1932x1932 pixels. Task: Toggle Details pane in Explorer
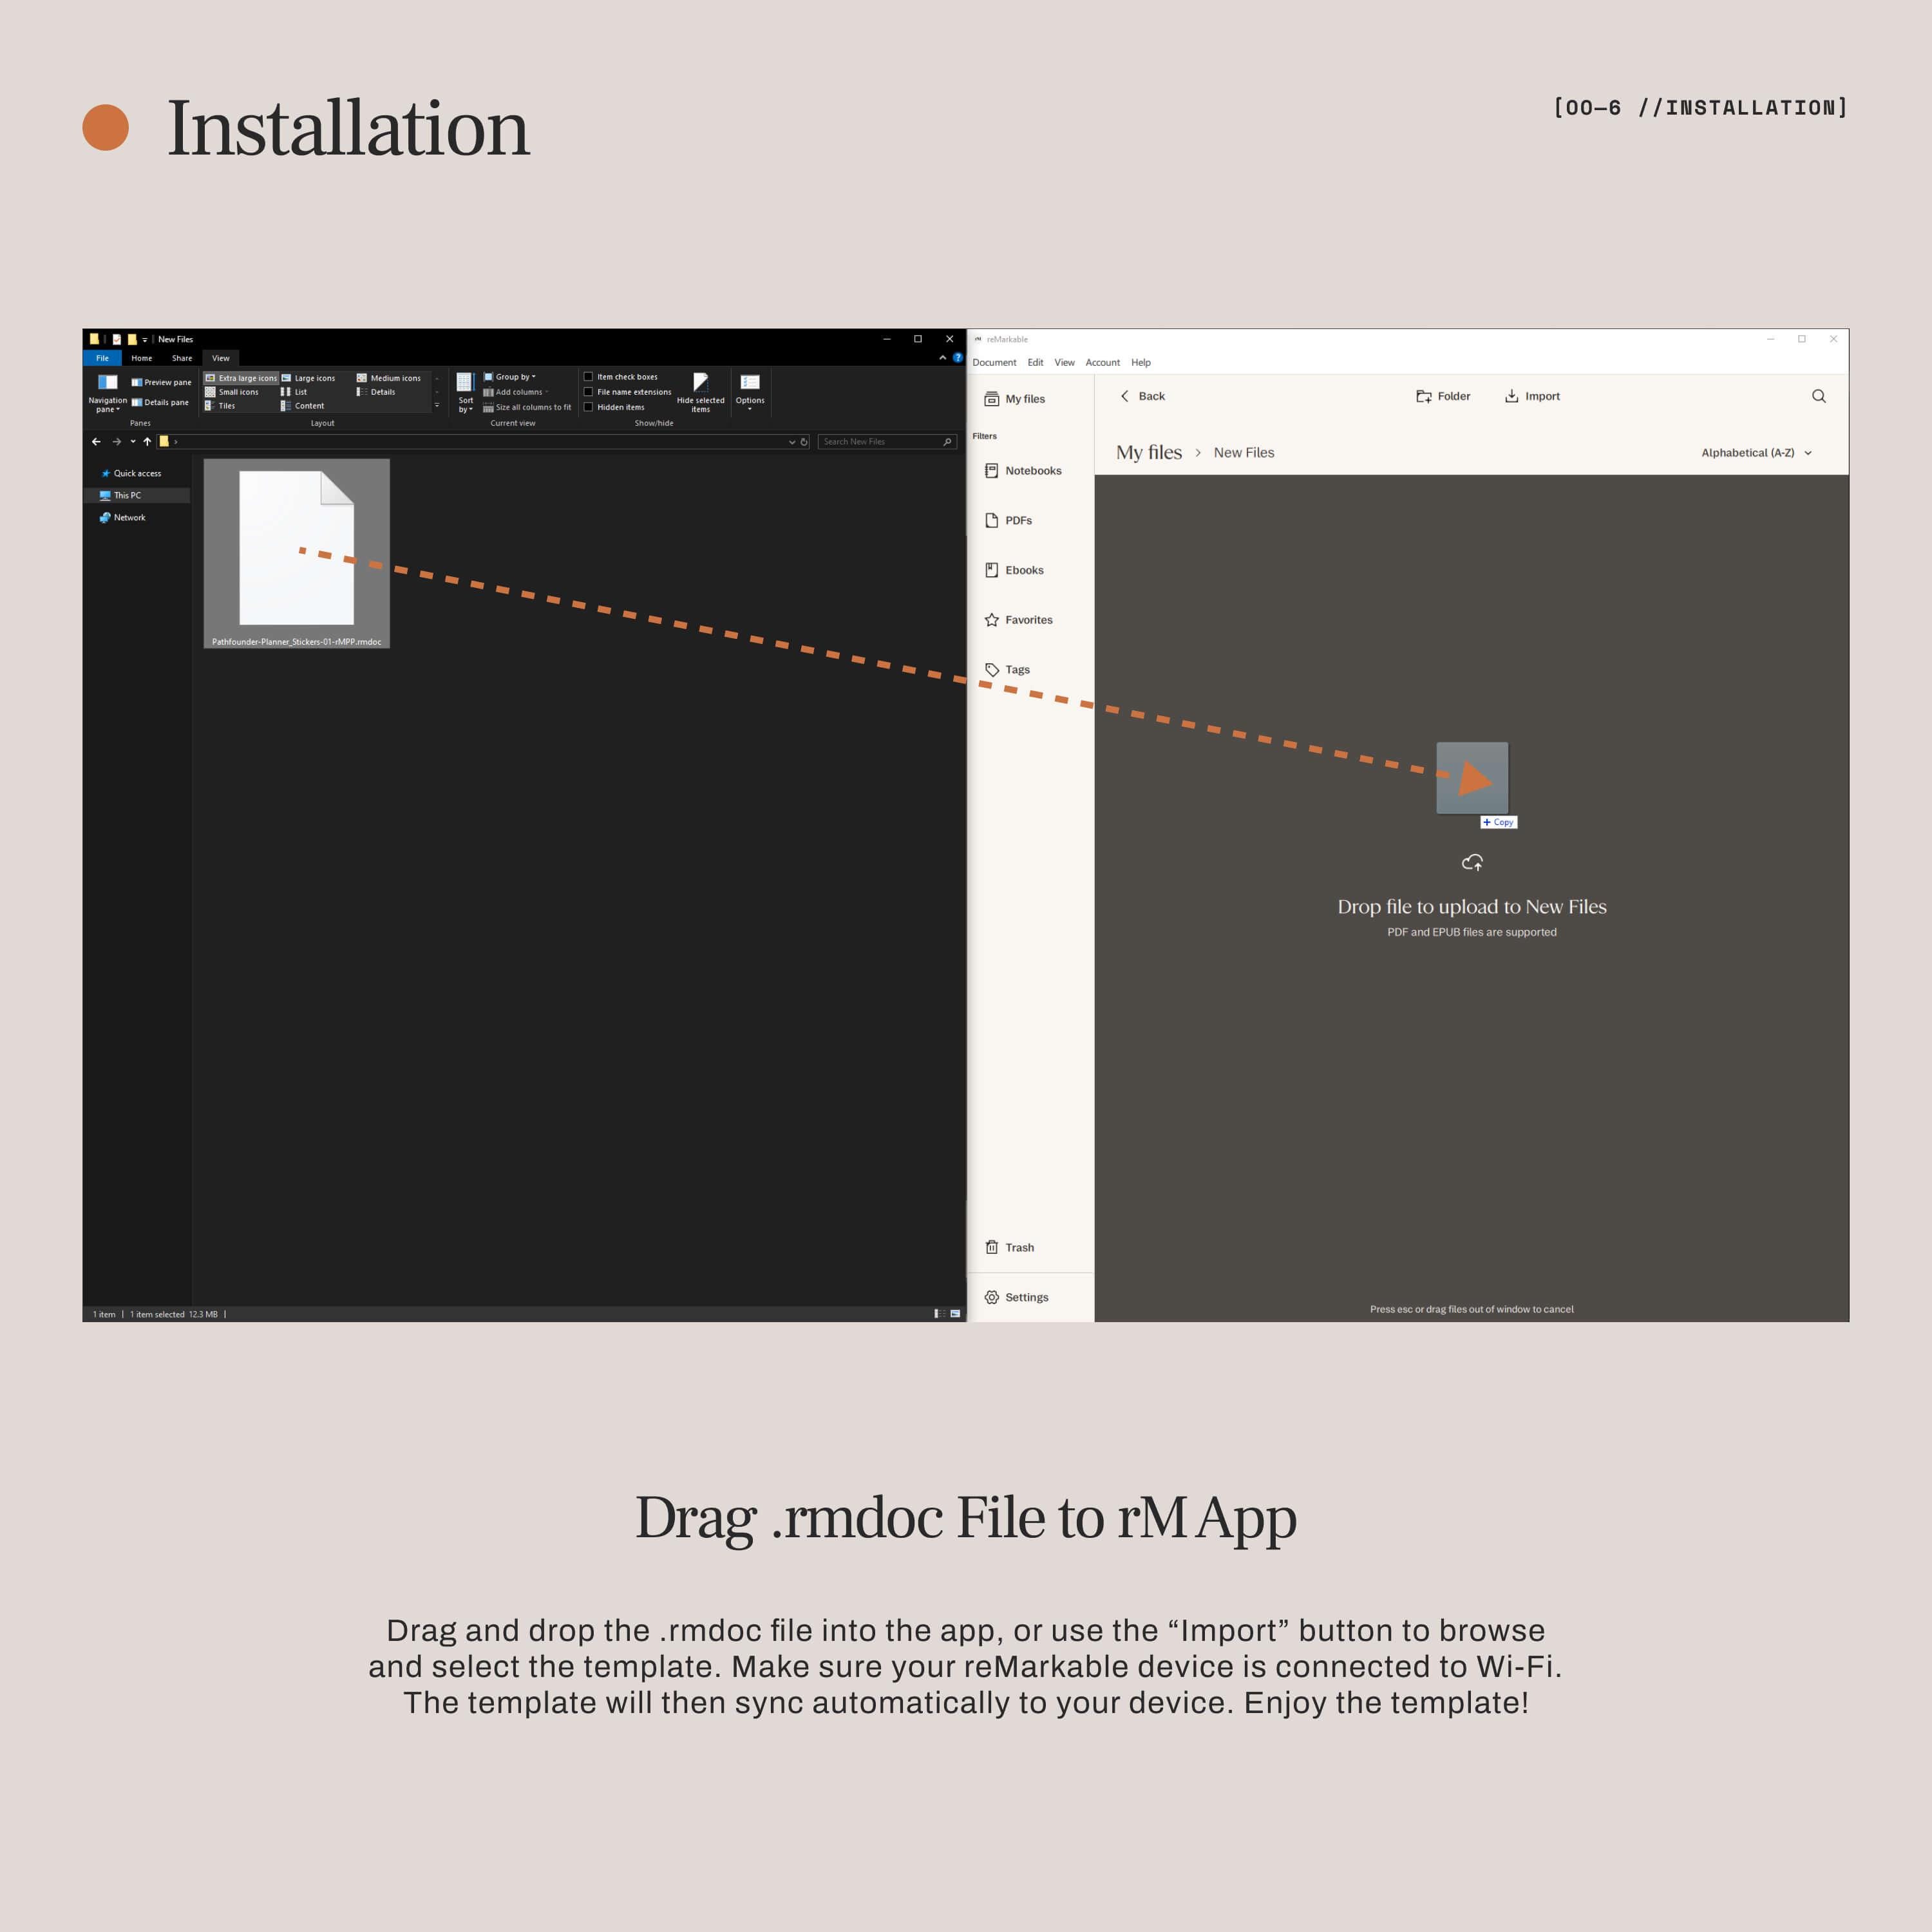[x=160, y=402]
